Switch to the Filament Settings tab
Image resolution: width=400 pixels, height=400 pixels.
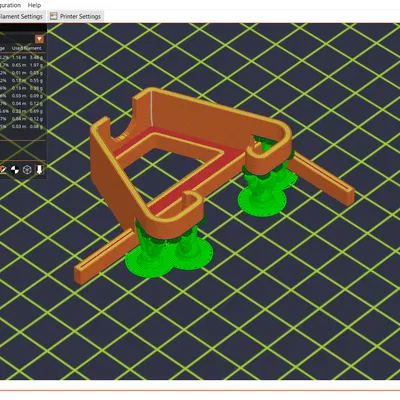22,16
